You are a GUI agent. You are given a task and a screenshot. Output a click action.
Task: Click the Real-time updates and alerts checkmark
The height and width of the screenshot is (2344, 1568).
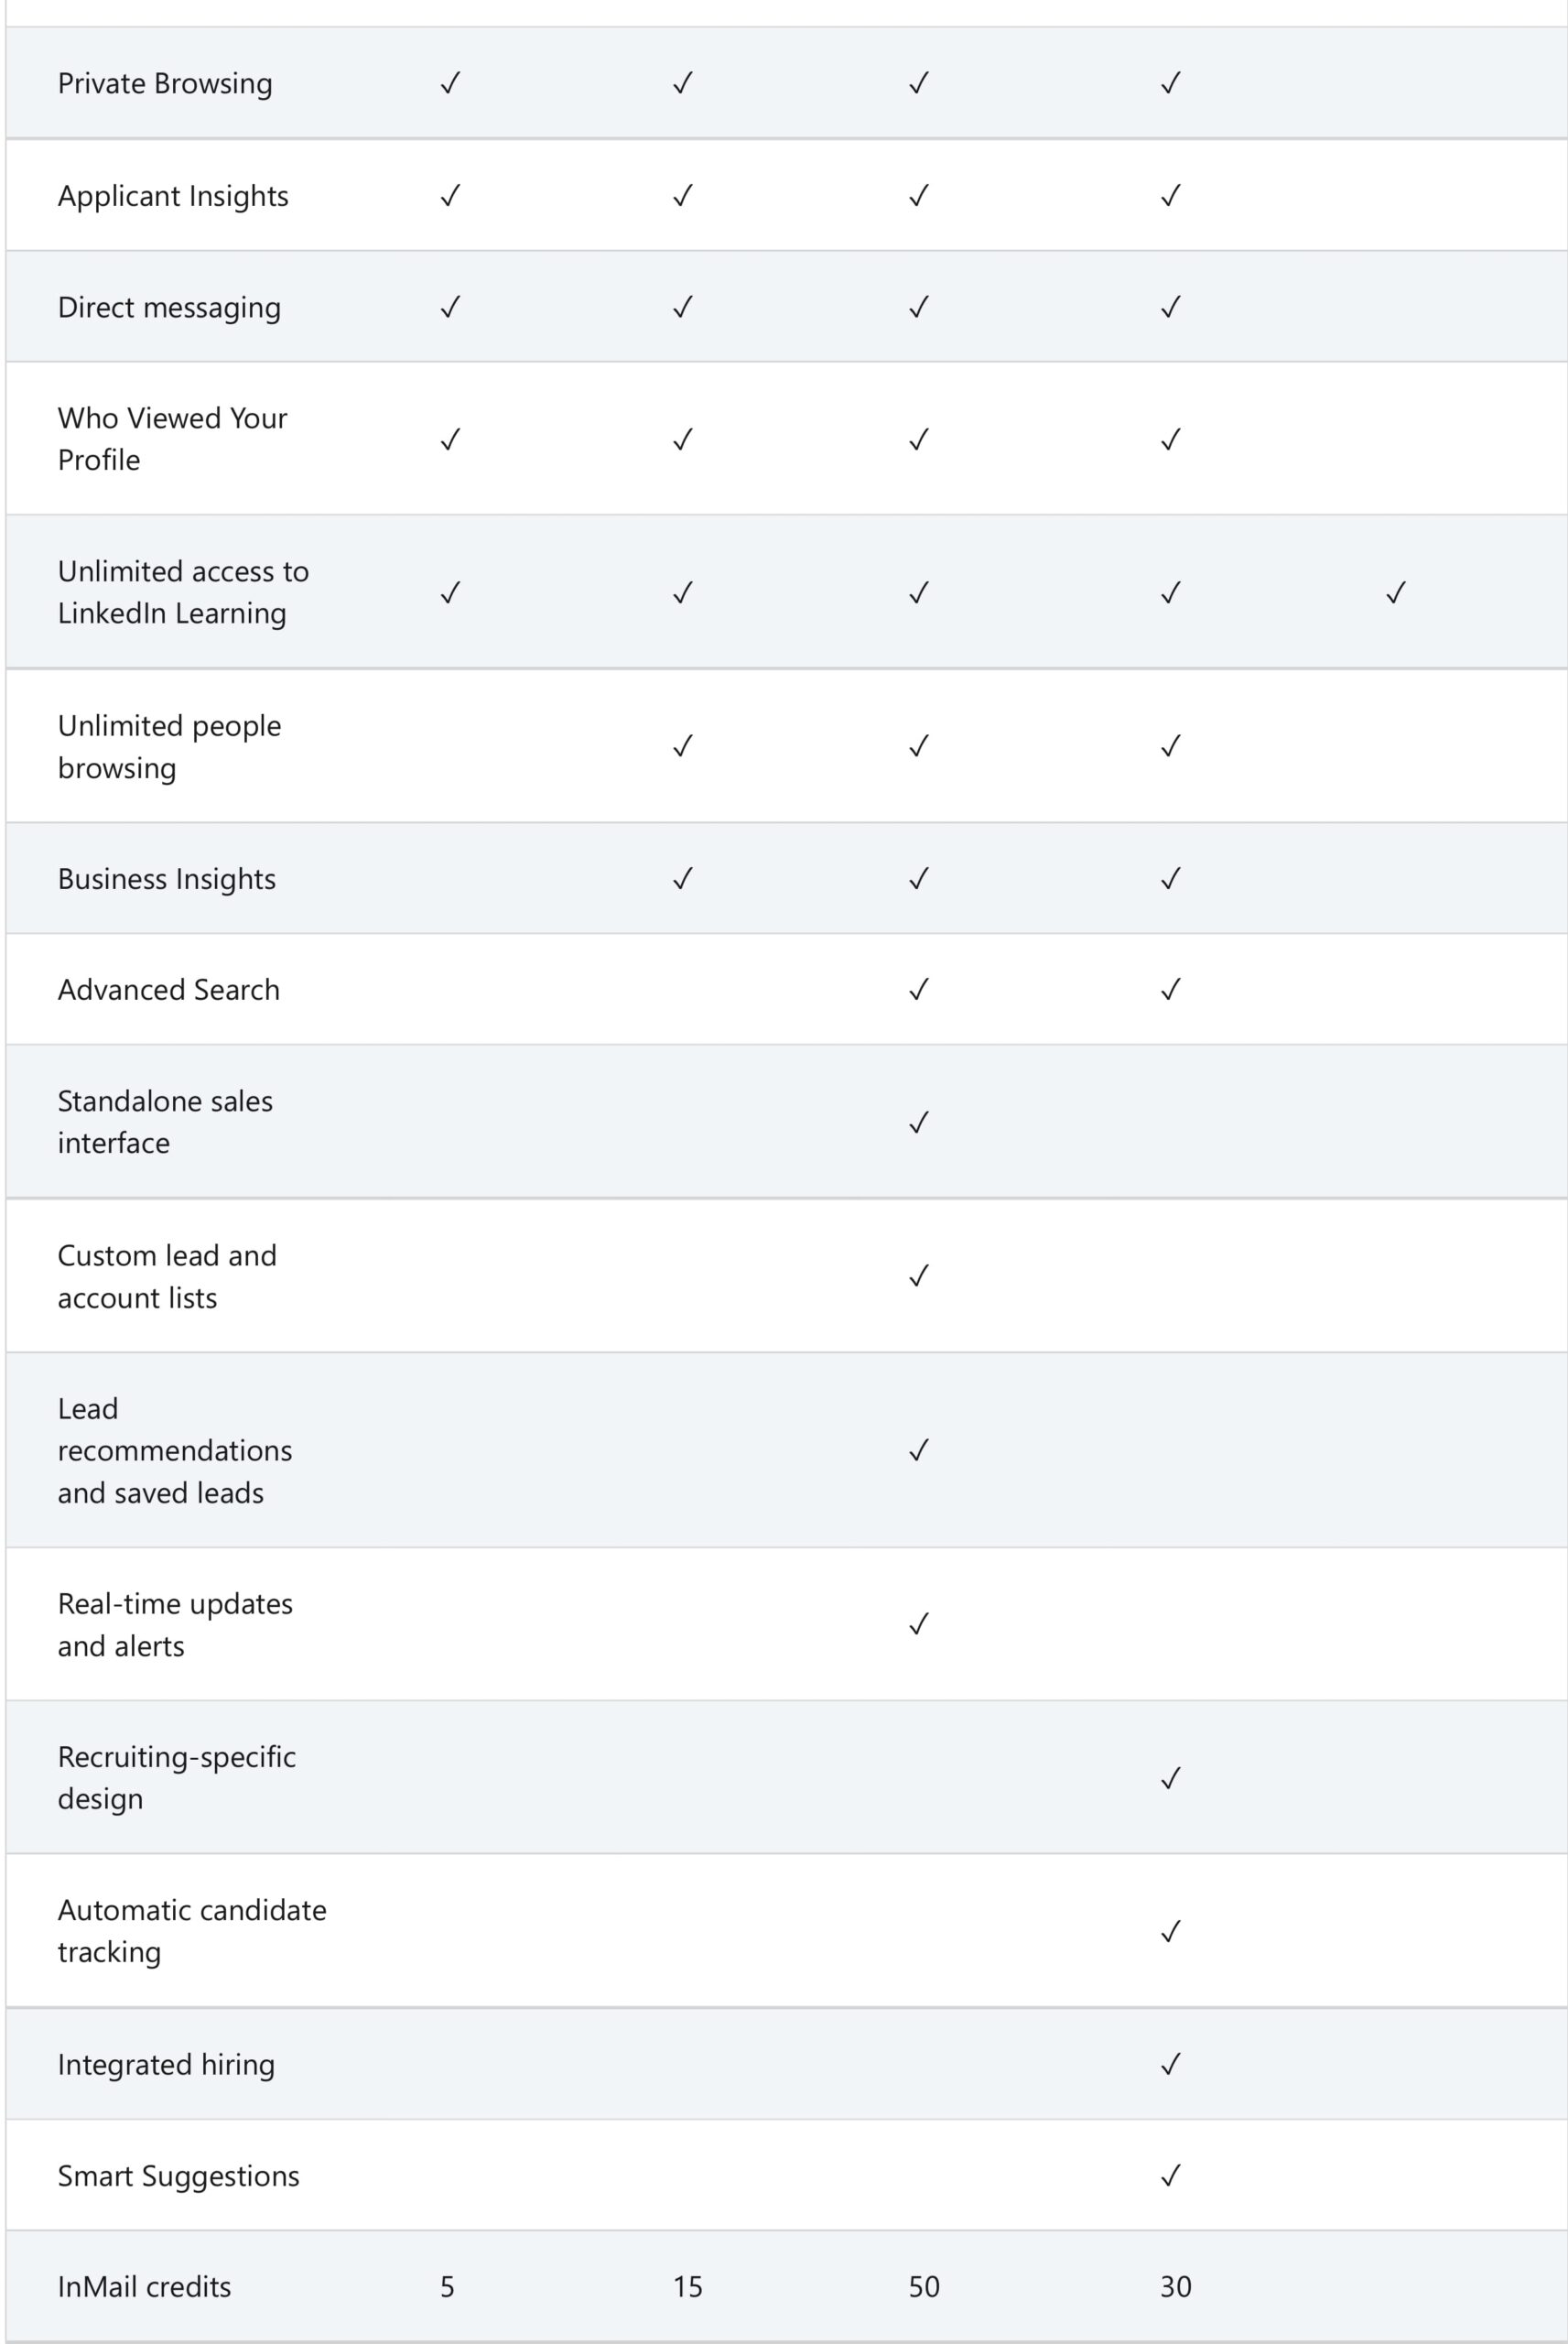919,1624
